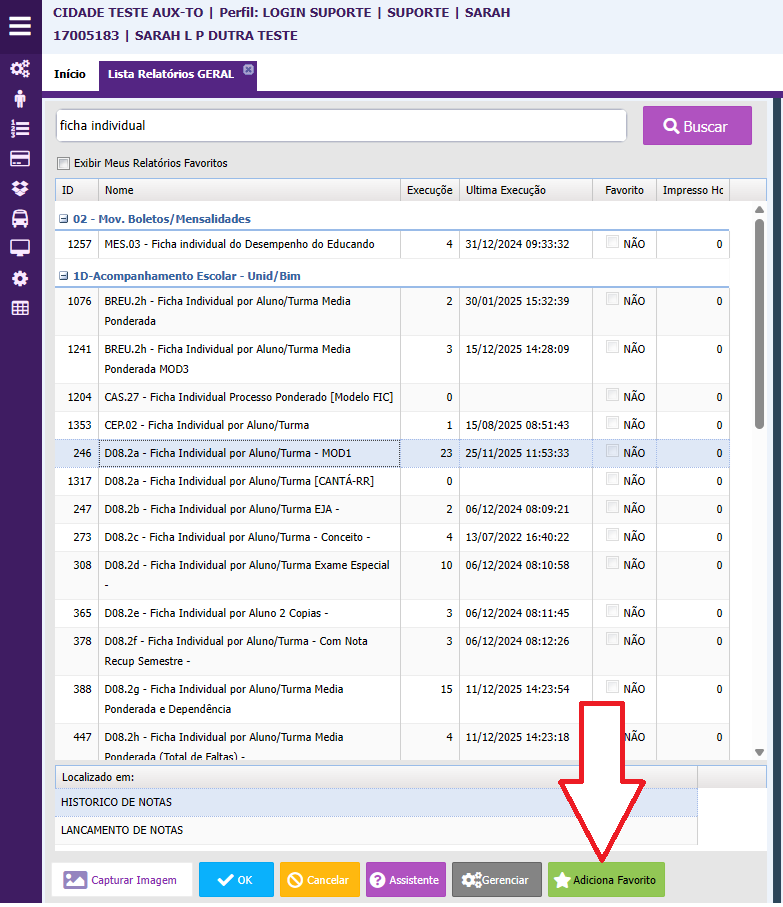Click the monitor screen sidebar icon
This screenshot has height=907, width=783.
(20, 248)
